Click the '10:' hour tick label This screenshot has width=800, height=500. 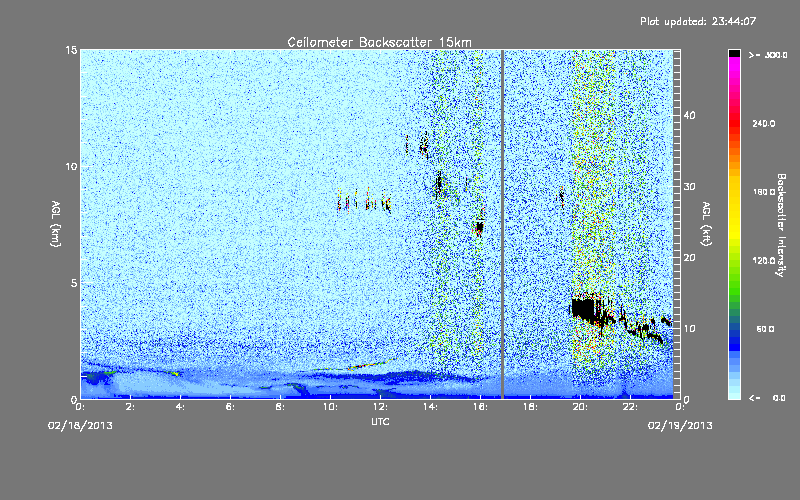[330, 407]
